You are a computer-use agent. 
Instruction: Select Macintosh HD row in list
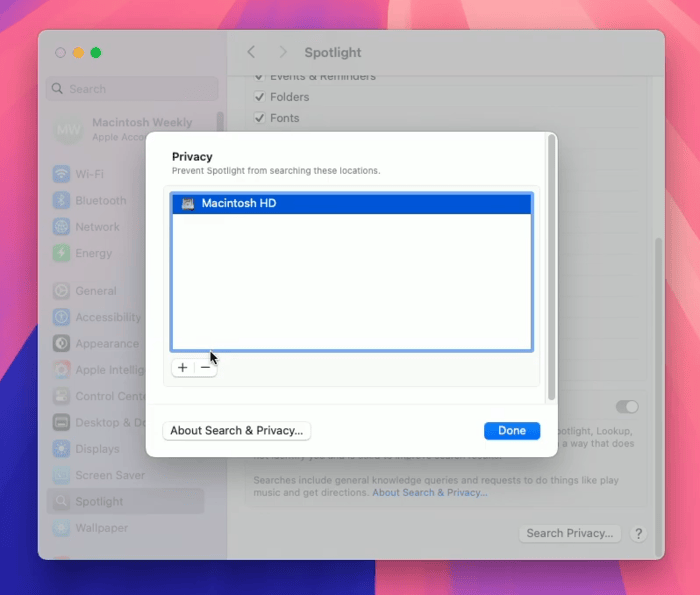352,204
